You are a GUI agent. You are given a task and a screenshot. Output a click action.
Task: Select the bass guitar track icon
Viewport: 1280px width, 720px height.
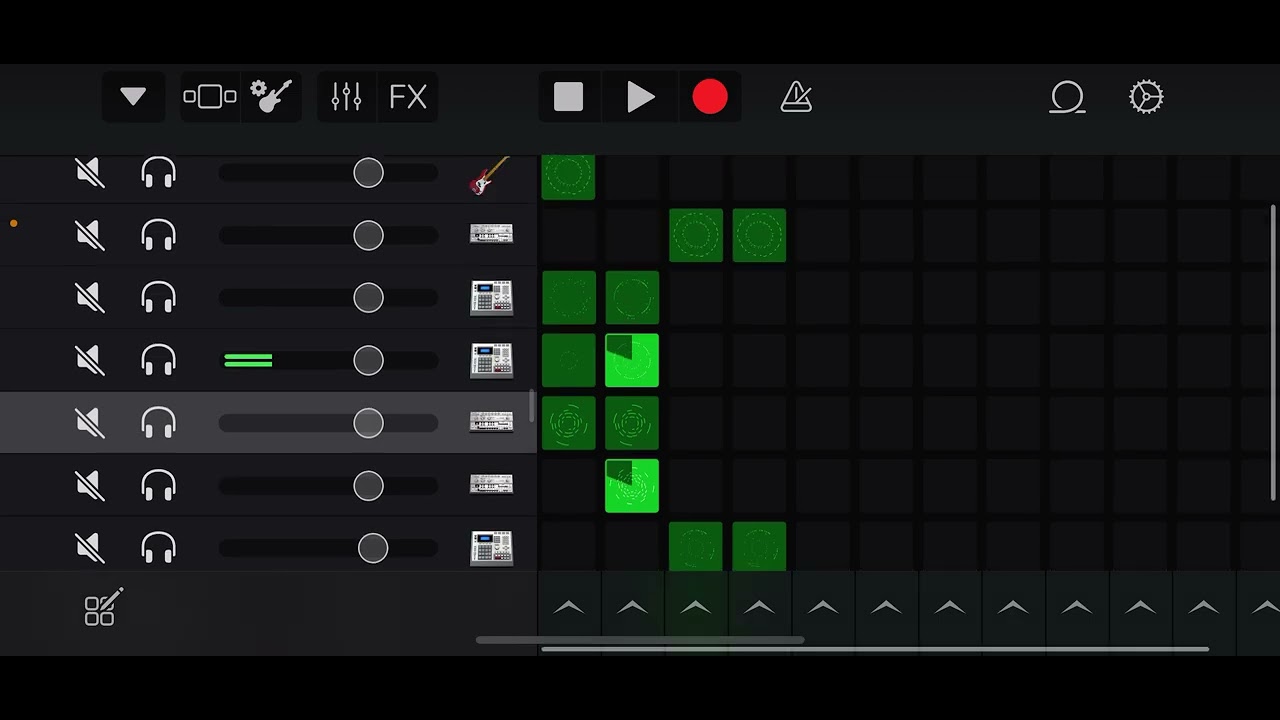point(490,176)
